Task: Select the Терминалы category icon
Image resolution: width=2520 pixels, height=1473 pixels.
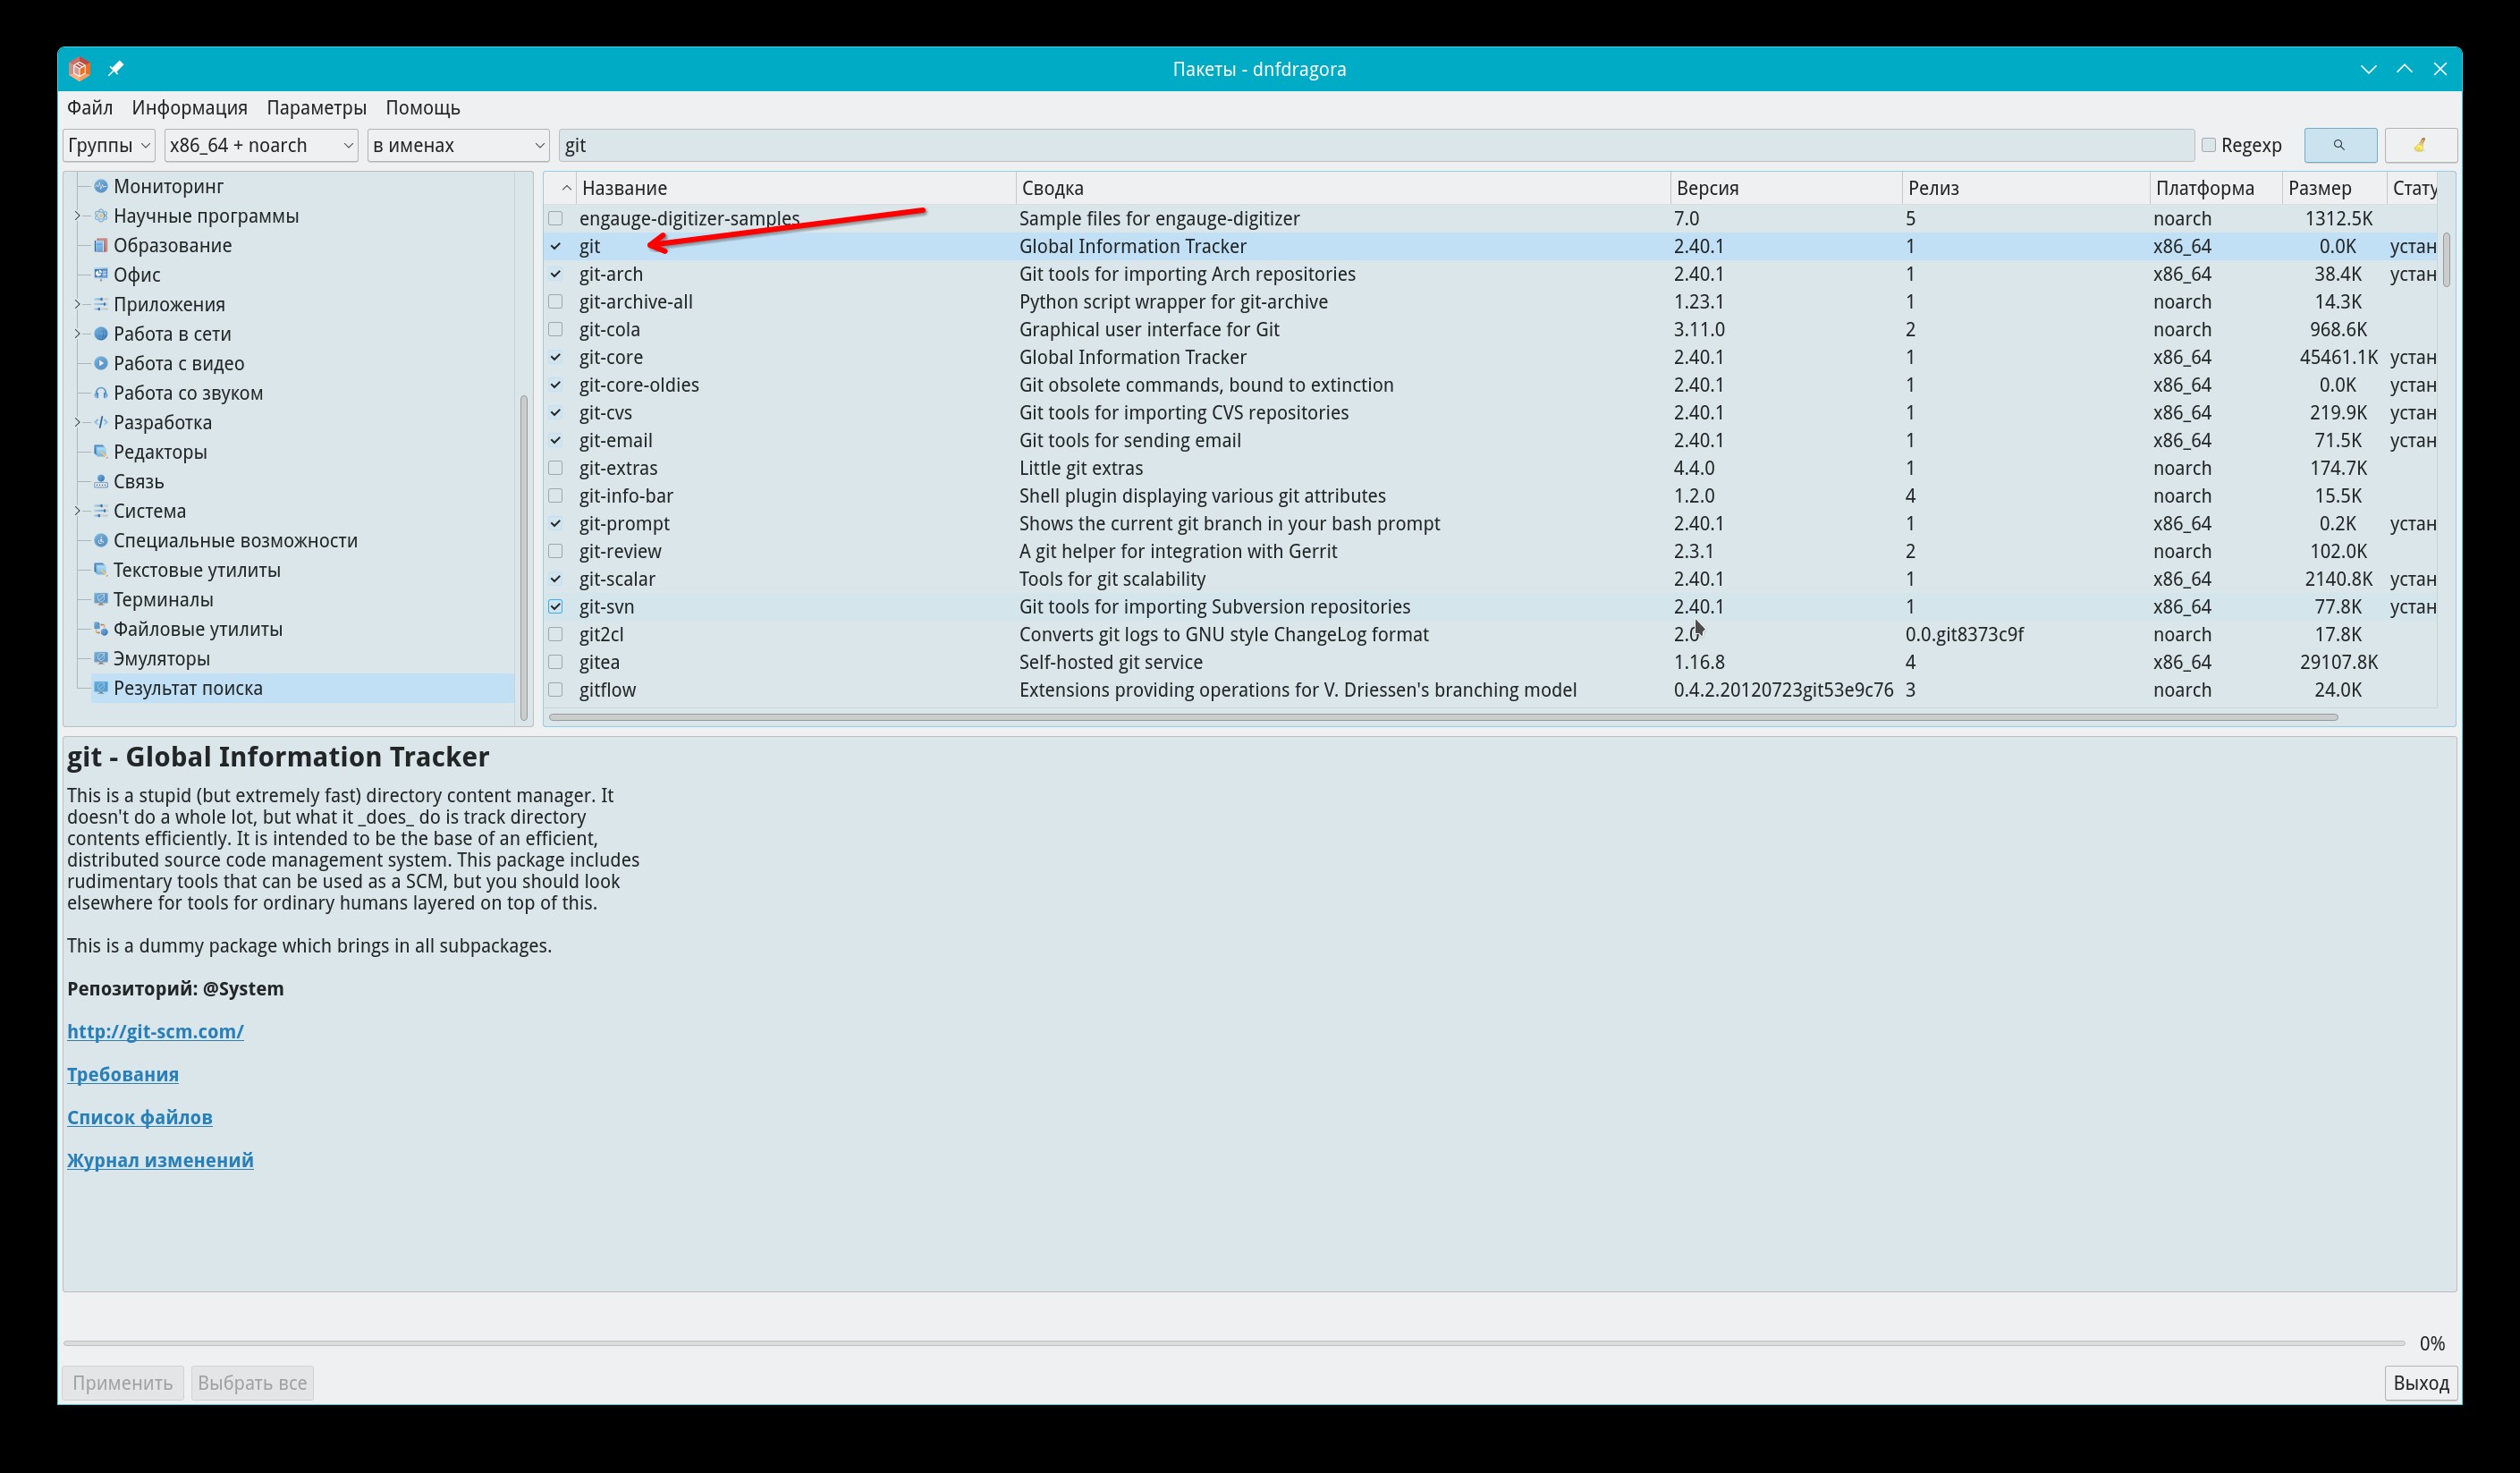Action: pos(100,599)
